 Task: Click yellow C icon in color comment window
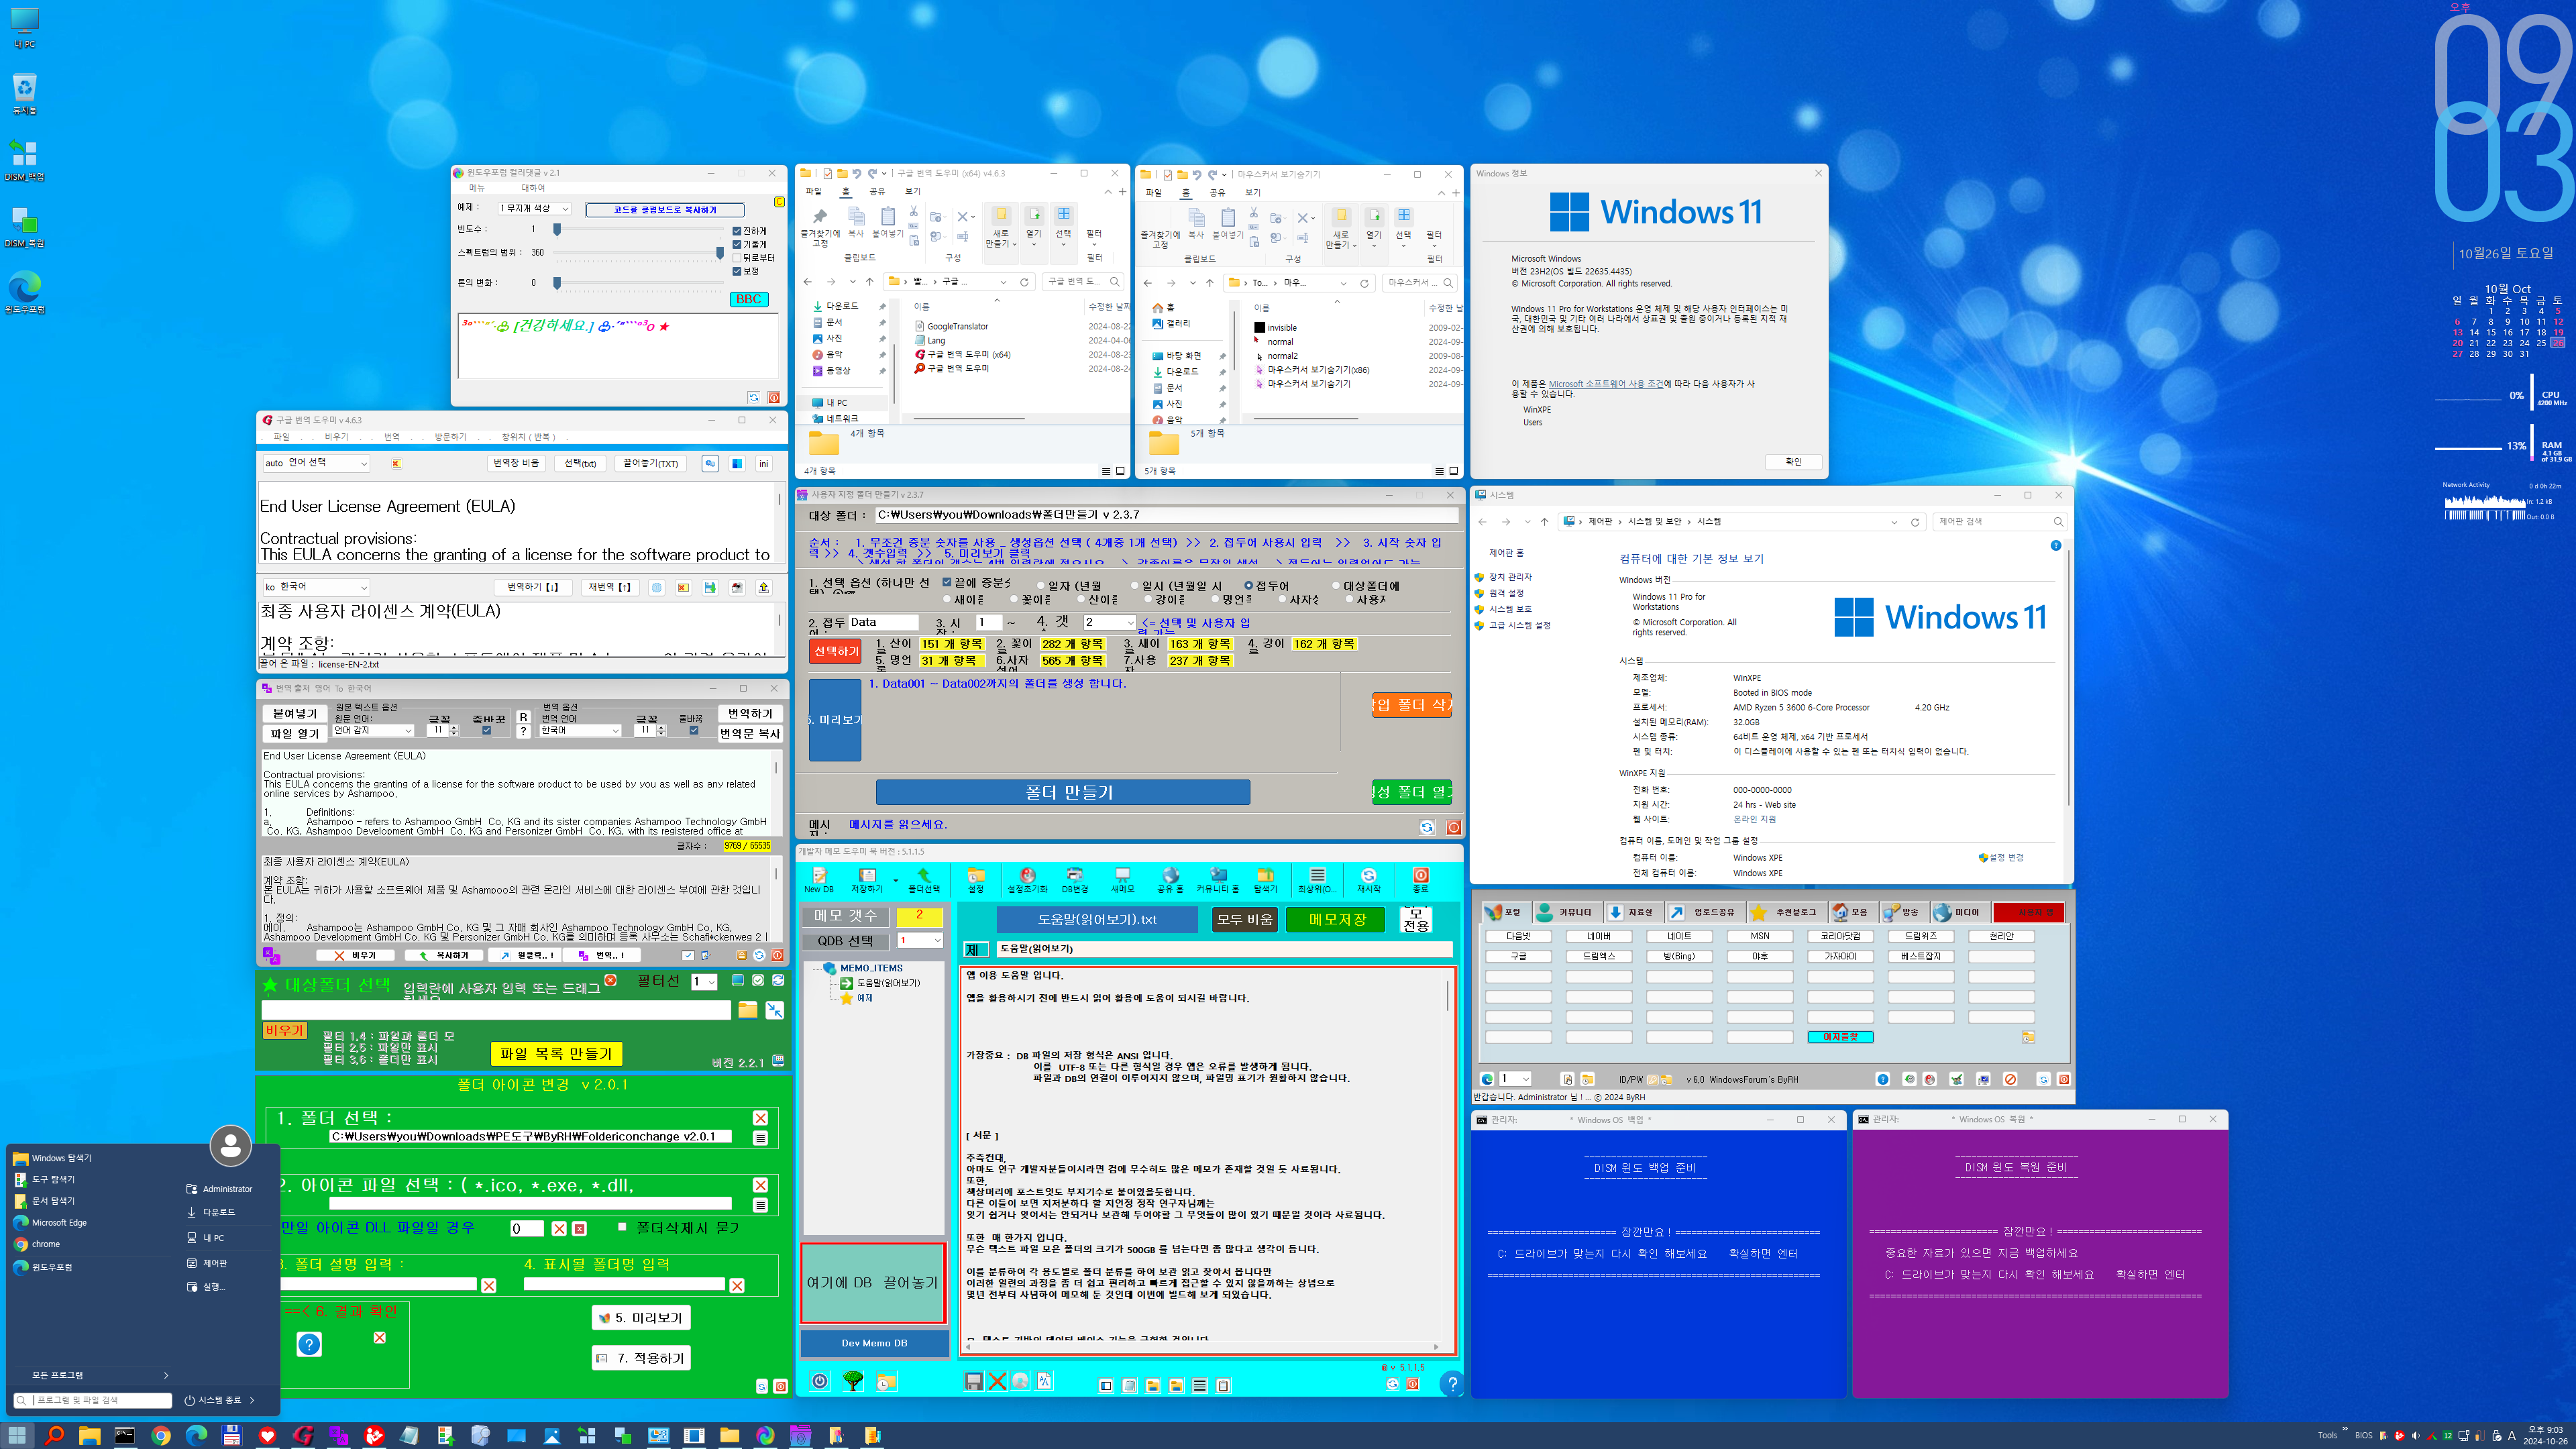click(779, 202)
